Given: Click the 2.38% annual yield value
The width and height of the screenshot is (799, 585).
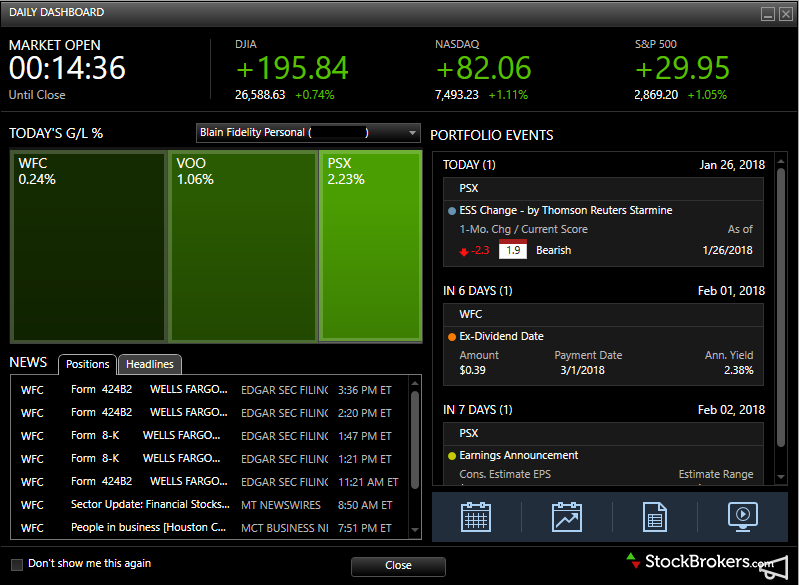Looking at the screenshot, I should click(x=738, y=370).
